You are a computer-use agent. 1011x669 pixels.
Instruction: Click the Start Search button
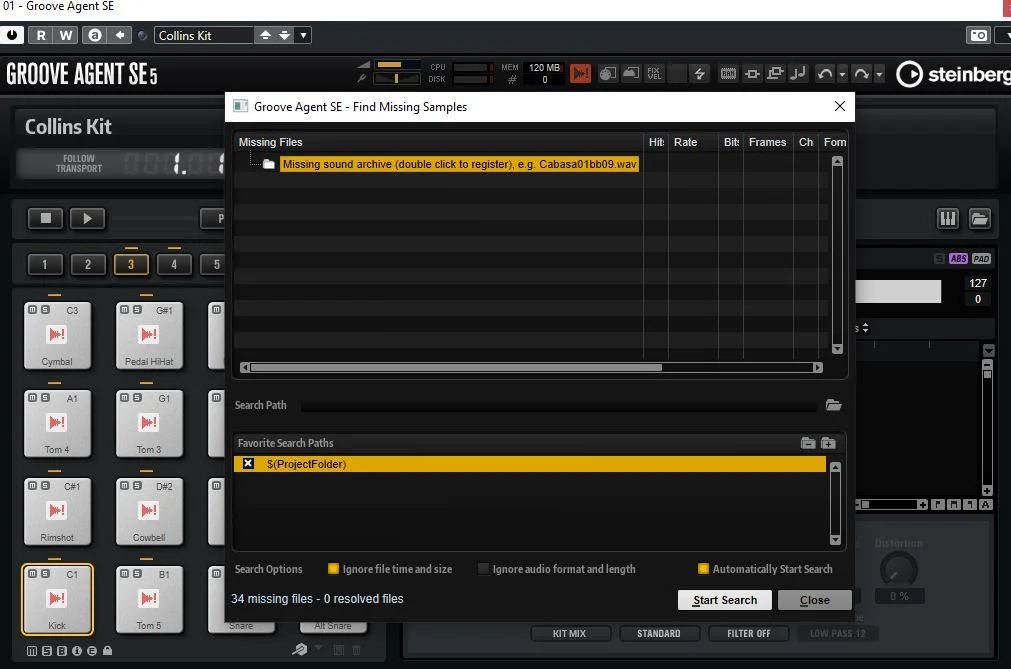click(x=725, y=600)
